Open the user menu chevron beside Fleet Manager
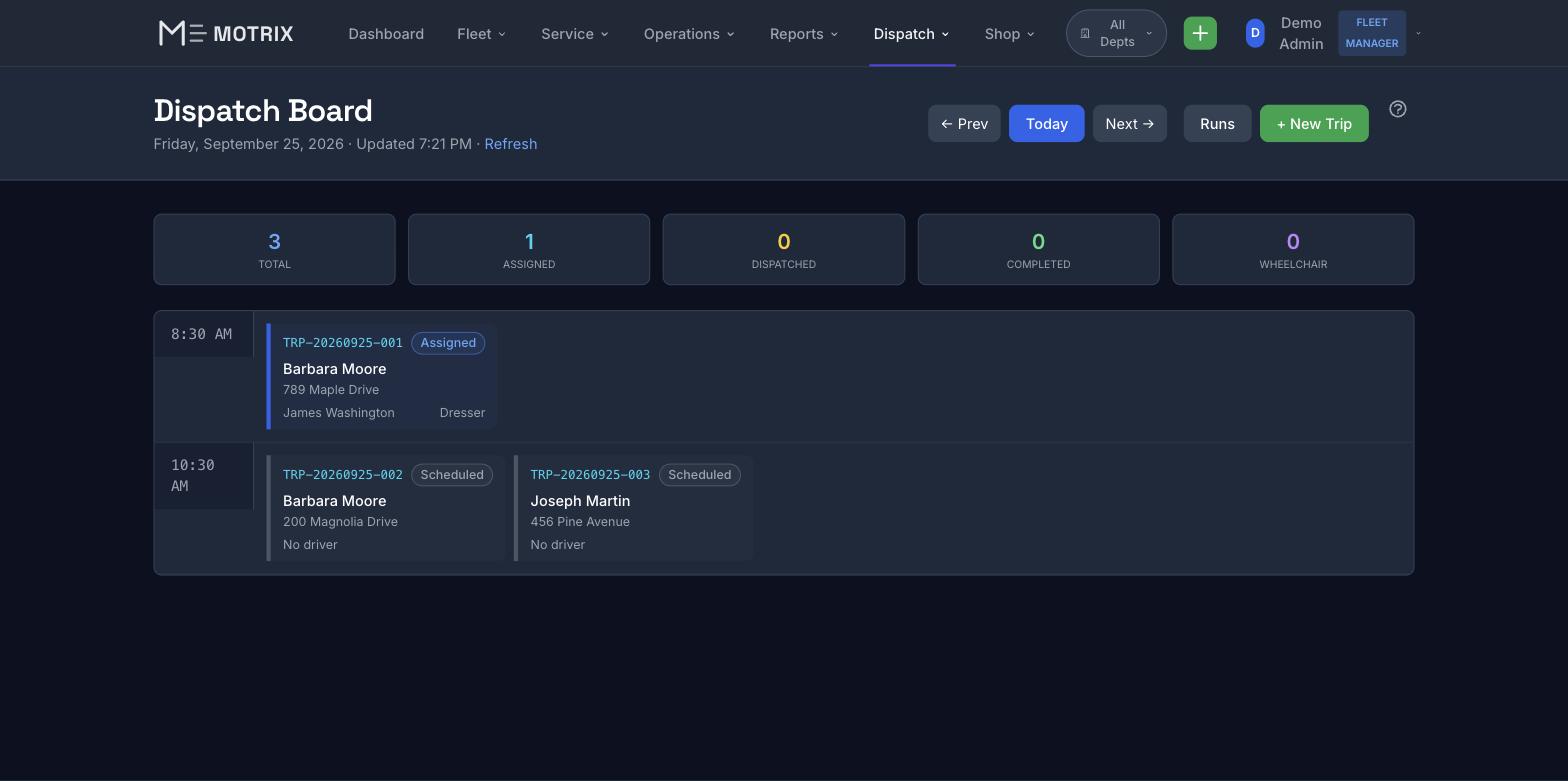The height and width of the screenshot is (781, 1568). coord(1418,33)
